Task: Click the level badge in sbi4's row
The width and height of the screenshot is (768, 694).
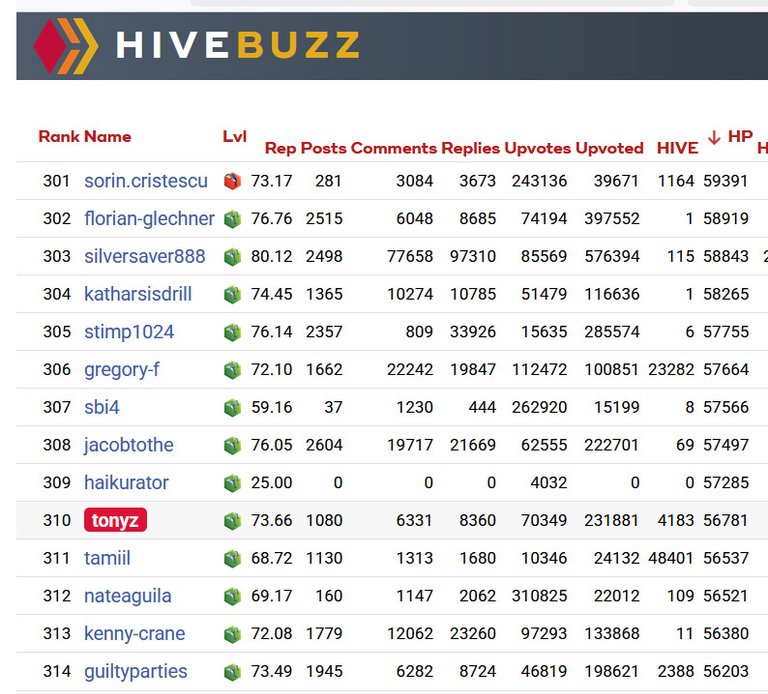Action: [x=232, y=407]
